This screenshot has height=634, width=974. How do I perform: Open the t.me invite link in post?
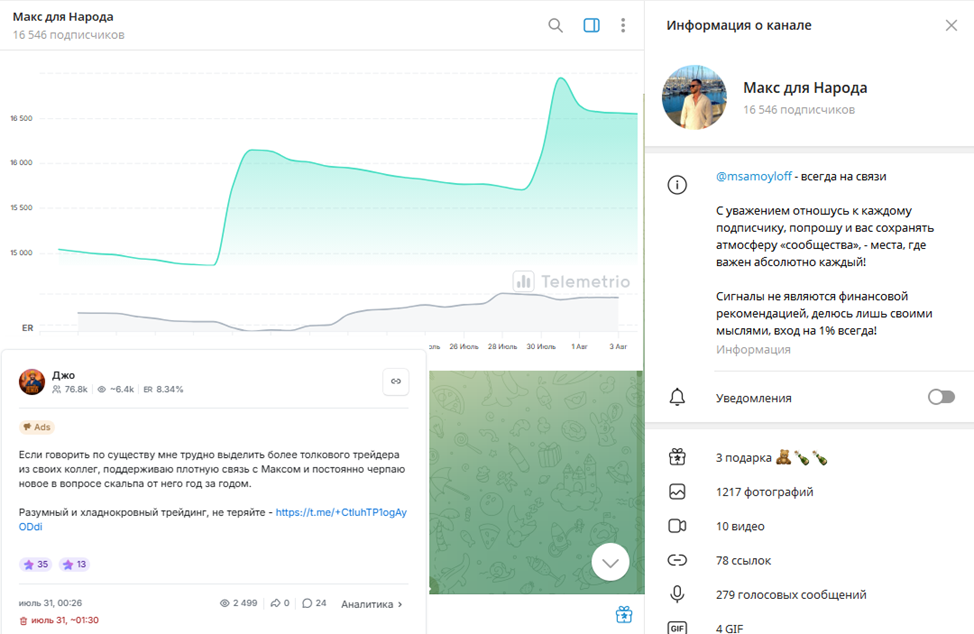340,513
